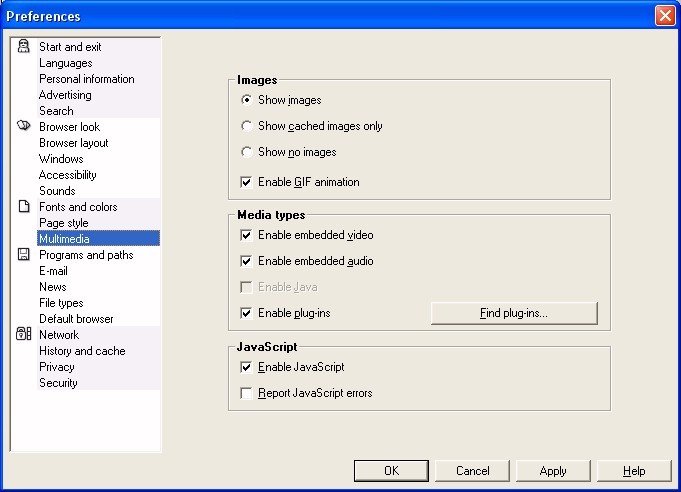This screenshot has height=492, width=681.
Task: Click the Apply button
Action: click(553, 471)
